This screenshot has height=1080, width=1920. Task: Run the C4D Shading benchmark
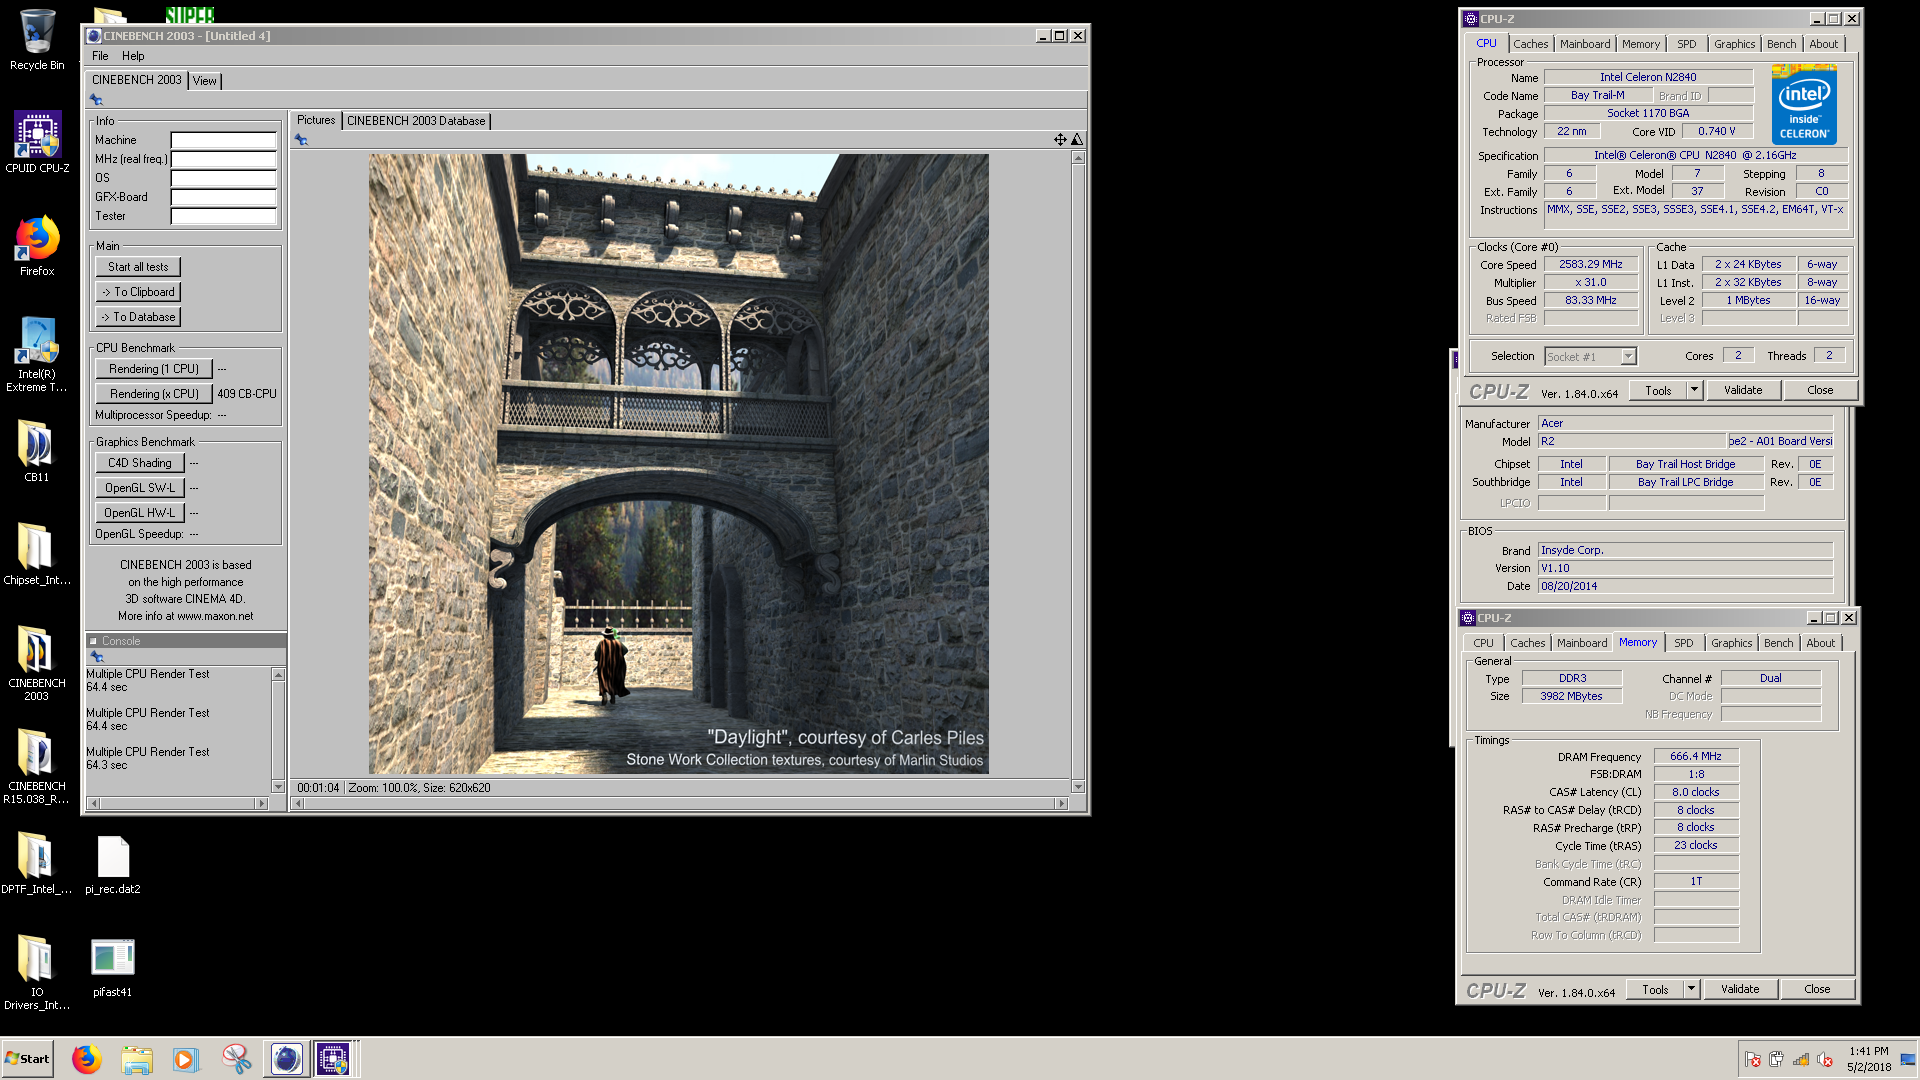tap(140, 463)
